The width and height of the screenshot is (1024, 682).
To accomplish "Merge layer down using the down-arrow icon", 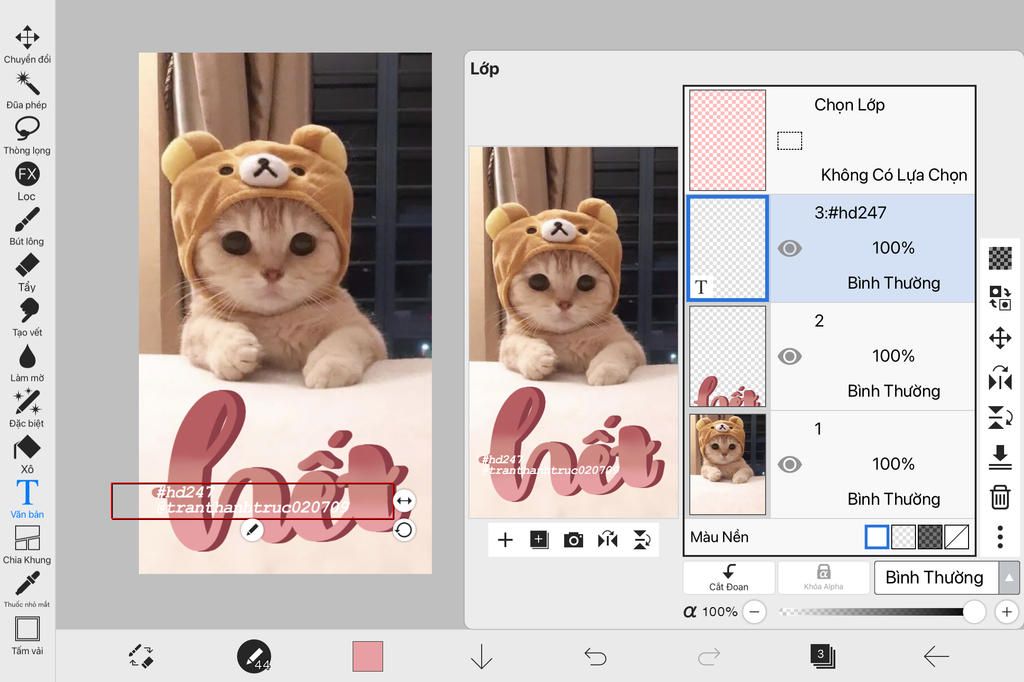I will coord(1000,457).
